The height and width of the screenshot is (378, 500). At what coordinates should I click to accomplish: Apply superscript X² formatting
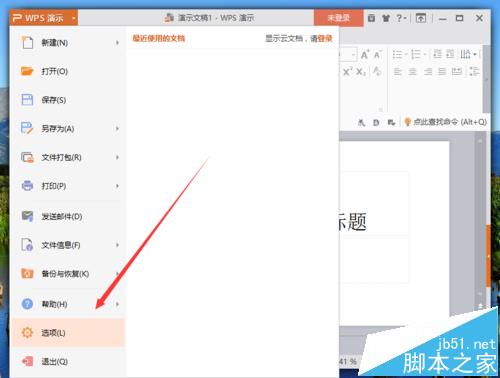coord(348,72)
